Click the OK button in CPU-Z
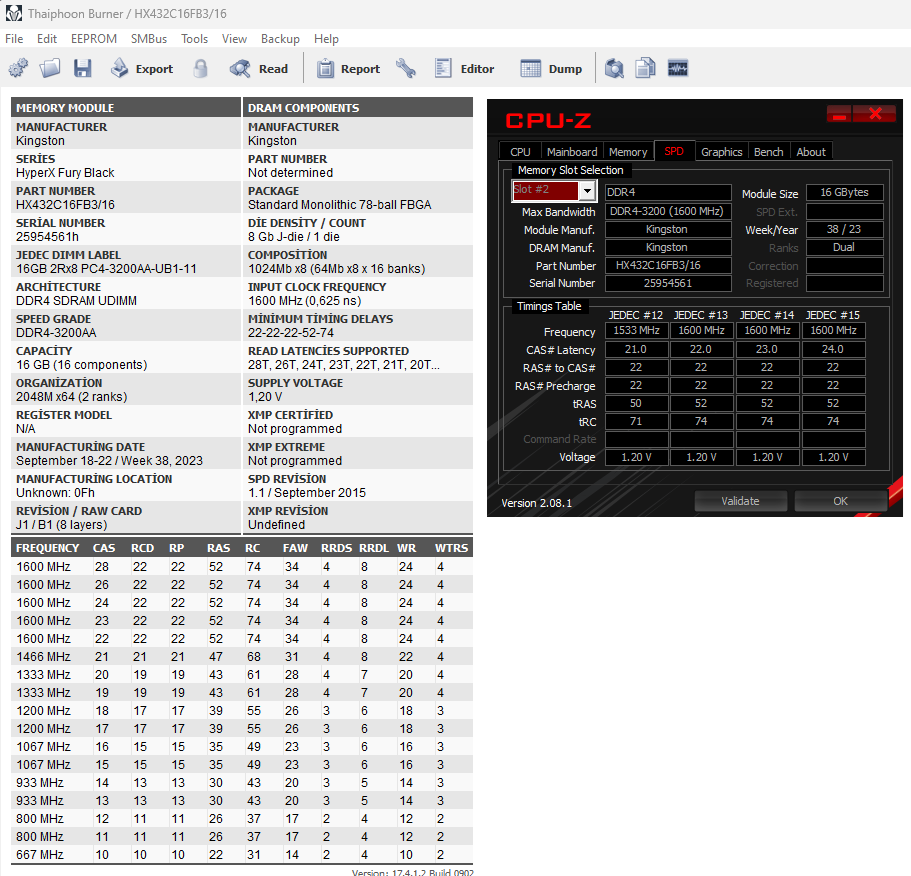Image resolution: width=911 pixels, height=876 pixels. [840, 501]
